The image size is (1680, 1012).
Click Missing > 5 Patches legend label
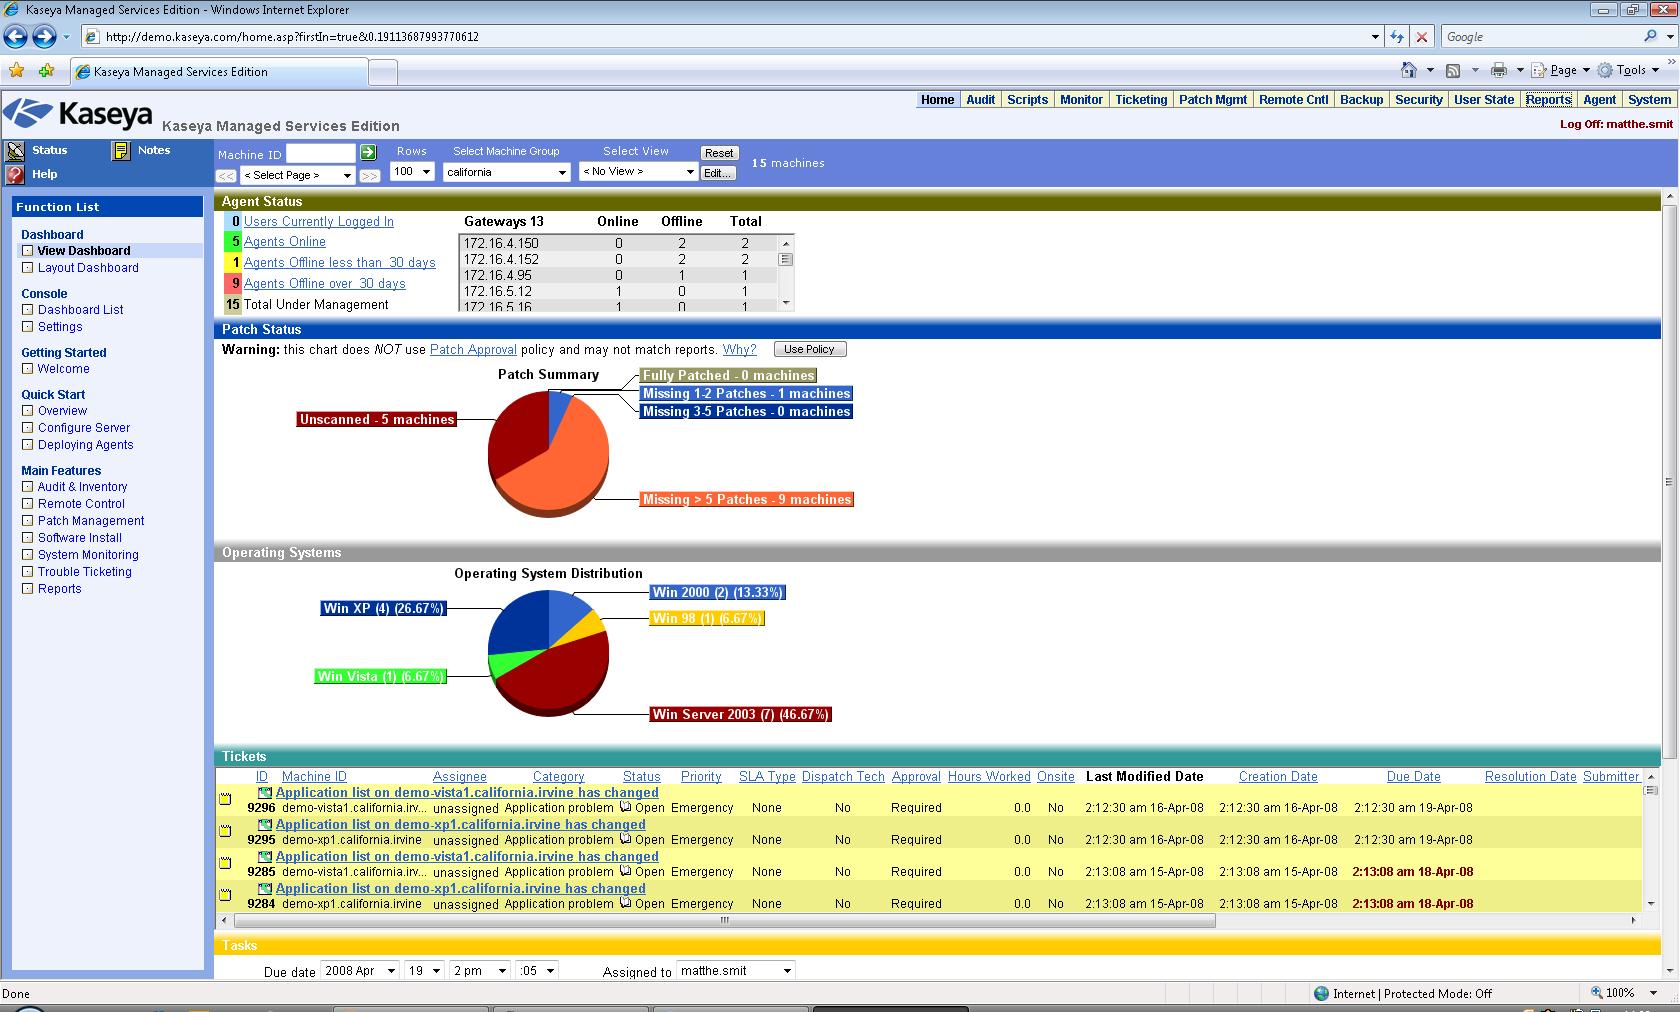click(x=747, y=499)
